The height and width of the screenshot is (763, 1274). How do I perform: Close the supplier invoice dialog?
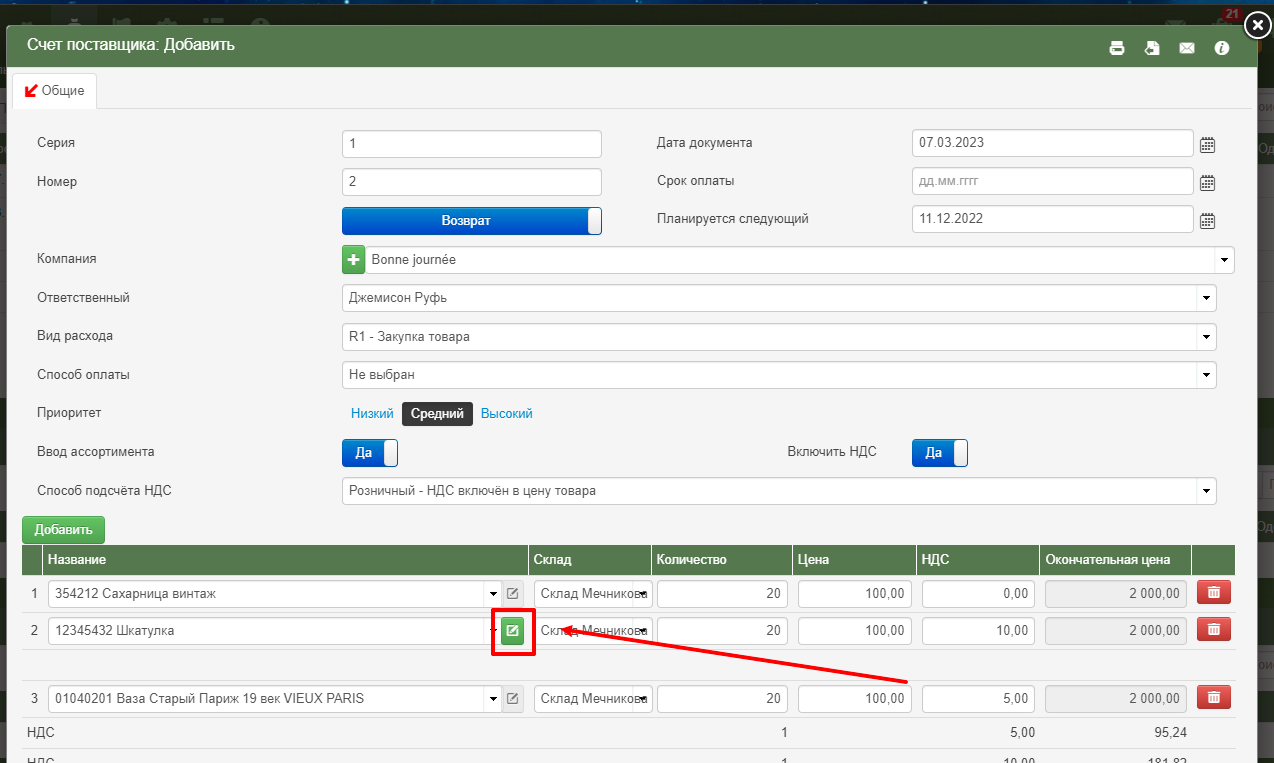tap(1258, 26)
